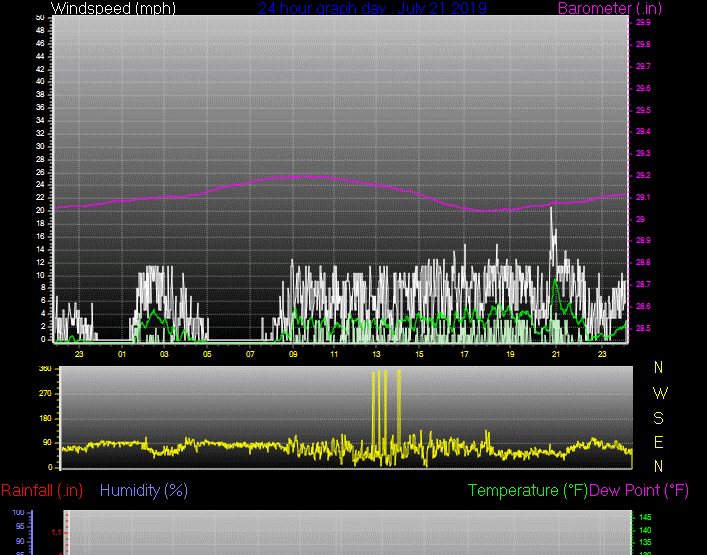This screenshot has height=555, width=707.
Task: Click the magenta Dew Point (°F) label
Action: tap(639, 490)
